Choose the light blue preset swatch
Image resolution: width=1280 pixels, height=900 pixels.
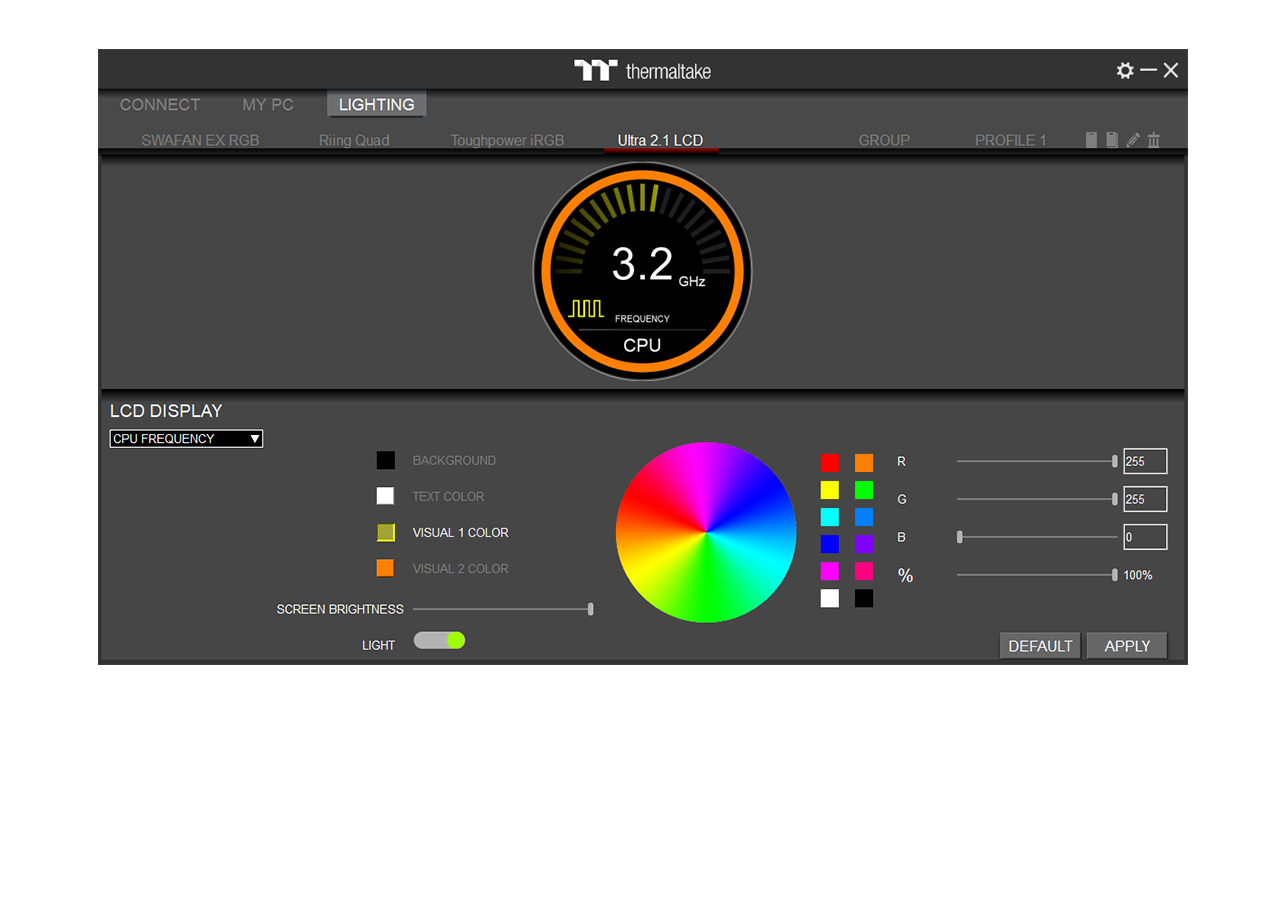point(864,517)
